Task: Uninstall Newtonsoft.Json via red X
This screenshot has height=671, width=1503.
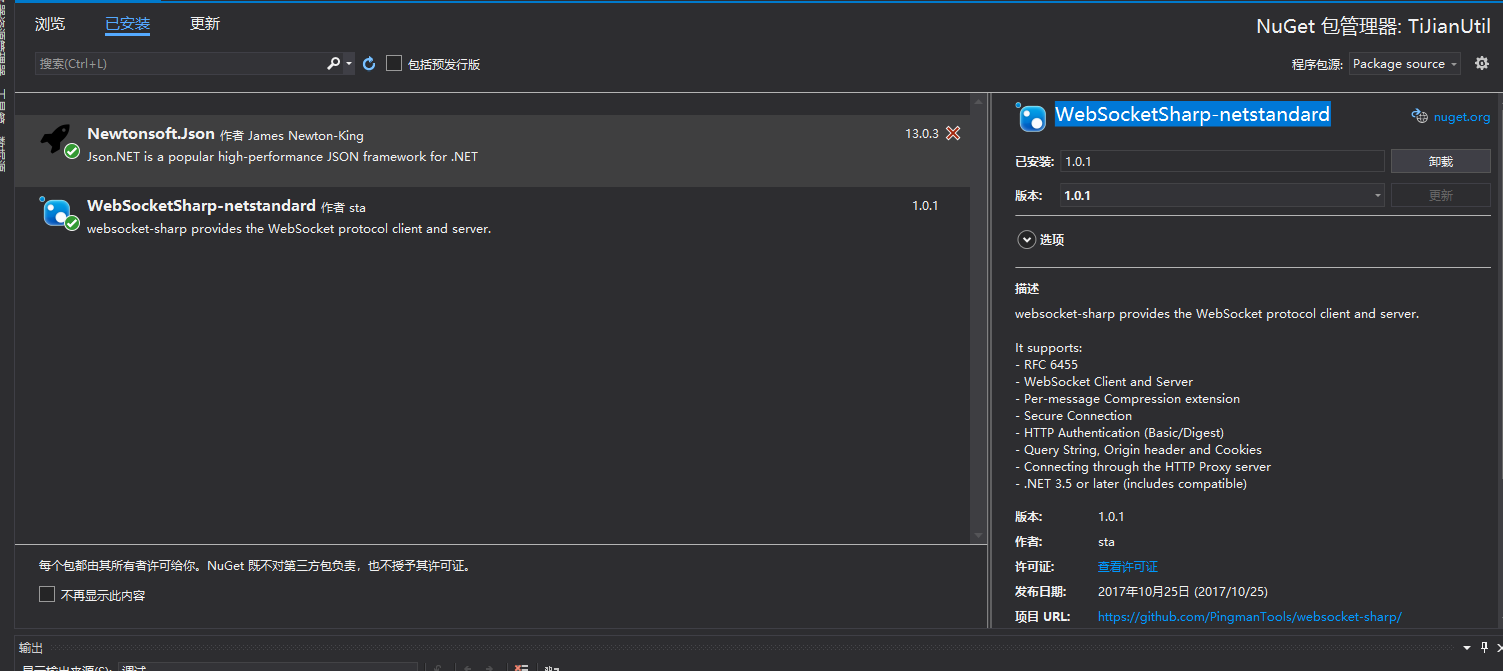Action: (953, 133)
